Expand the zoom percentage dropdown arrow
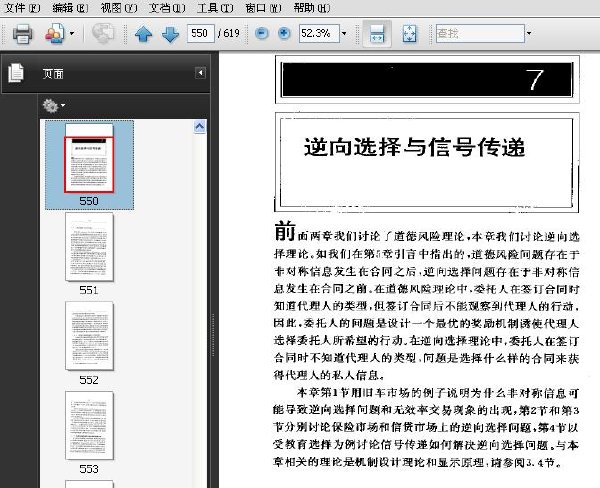The width and height of the screenshot is (600, 488). [344, 33]
